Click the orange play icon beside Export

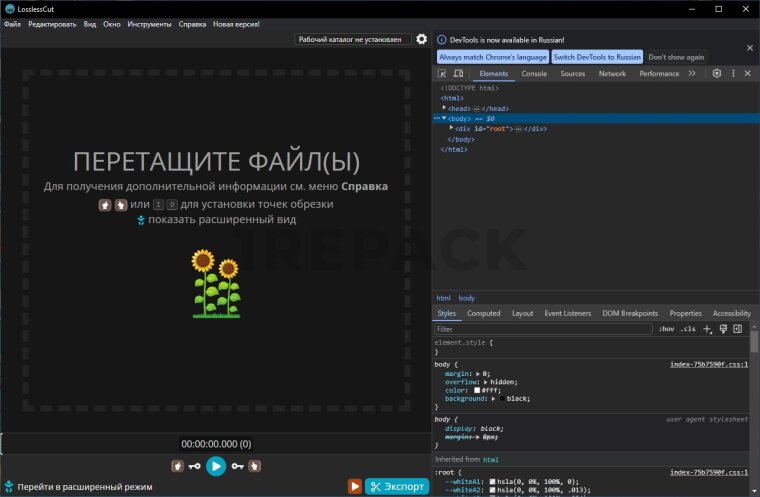pos(355,486)
